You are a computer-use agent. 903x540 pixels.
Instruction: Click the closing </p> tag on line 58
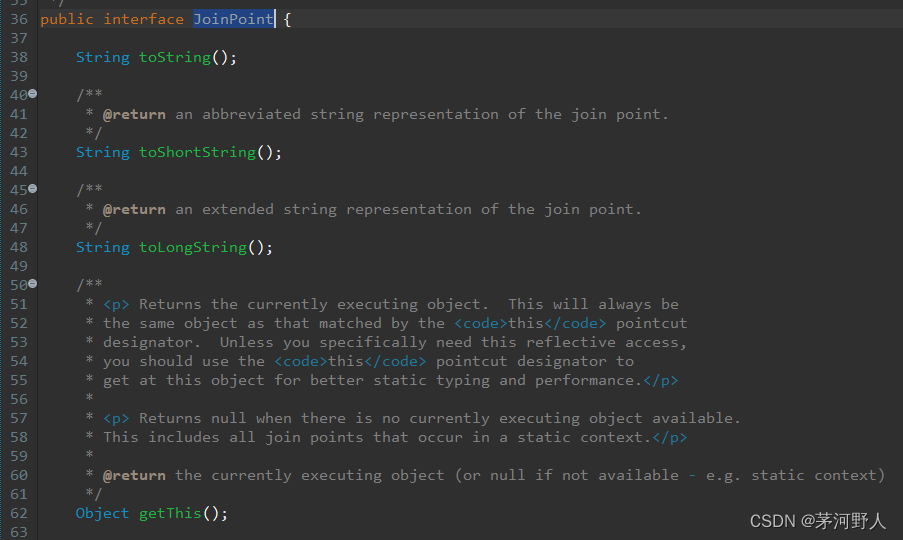670,437
